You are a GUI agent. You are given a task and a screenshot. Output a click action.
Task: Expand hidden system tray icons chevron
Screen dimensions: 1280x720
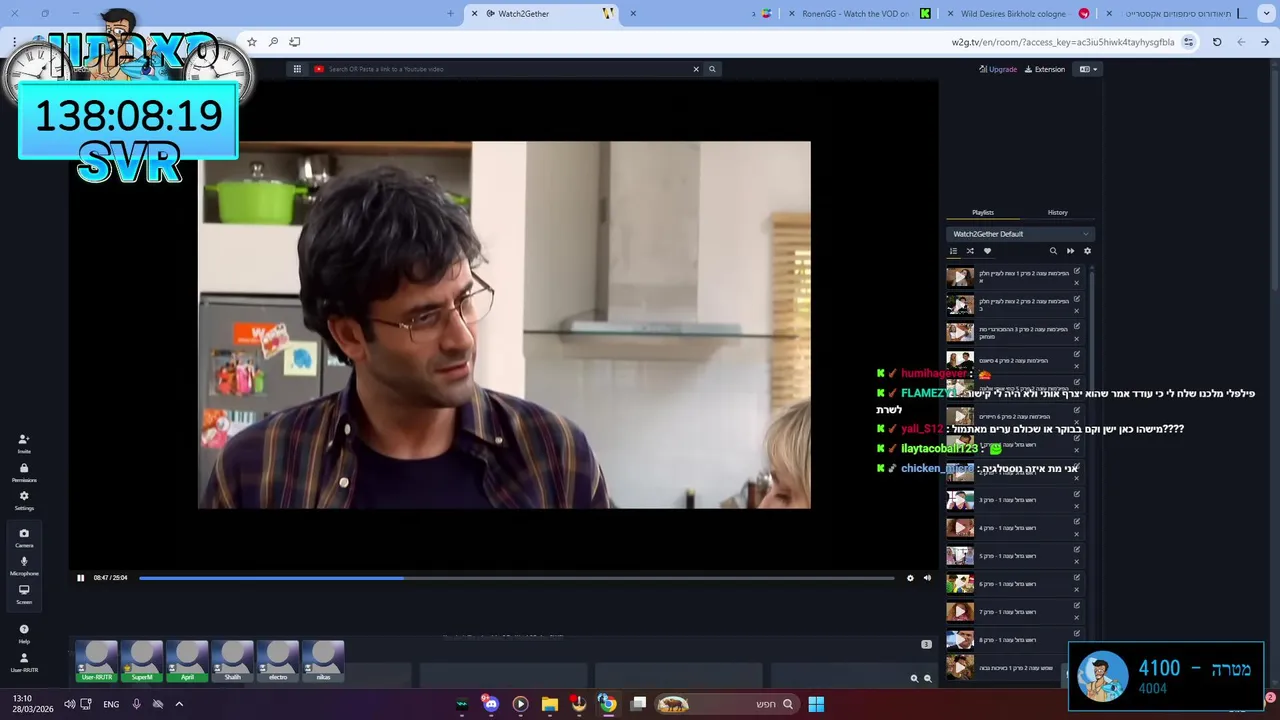tap(179, 704)
